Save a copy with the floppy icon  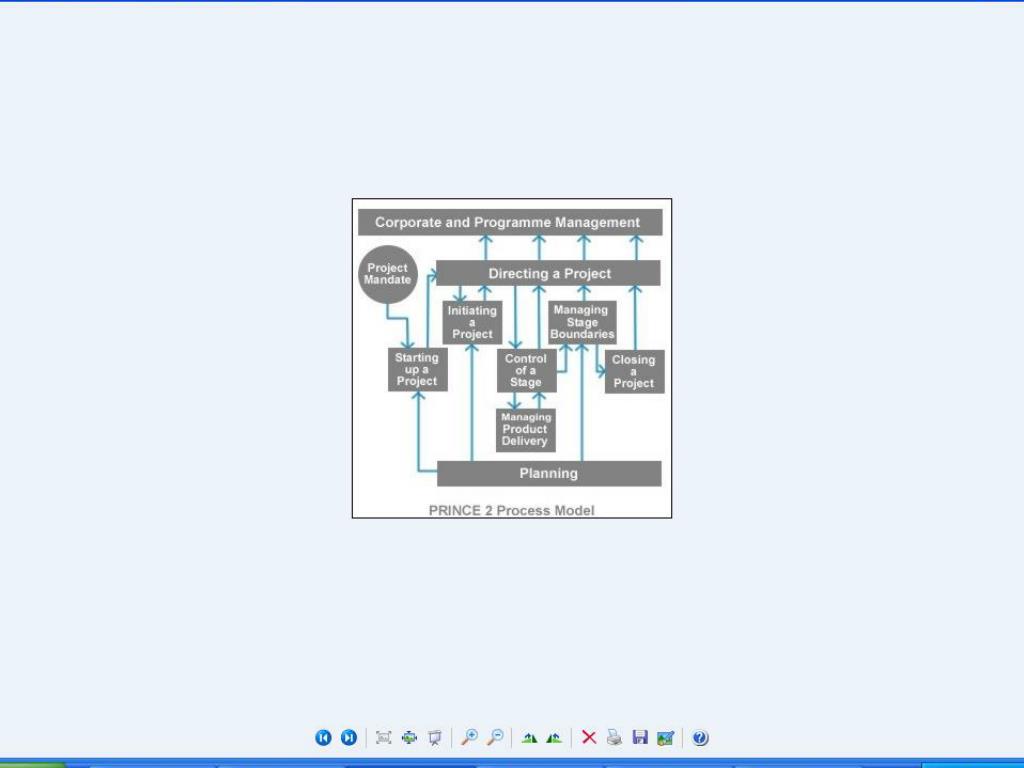[x=640, y=737]
